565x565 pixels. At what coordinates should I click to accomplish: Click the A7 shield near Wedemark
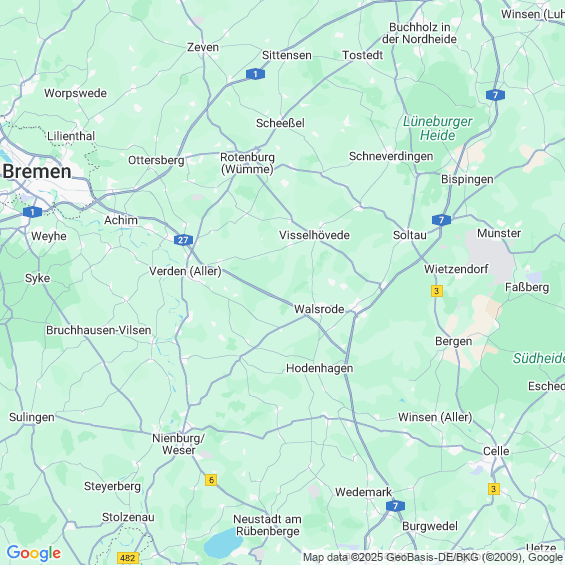(395, 506)
